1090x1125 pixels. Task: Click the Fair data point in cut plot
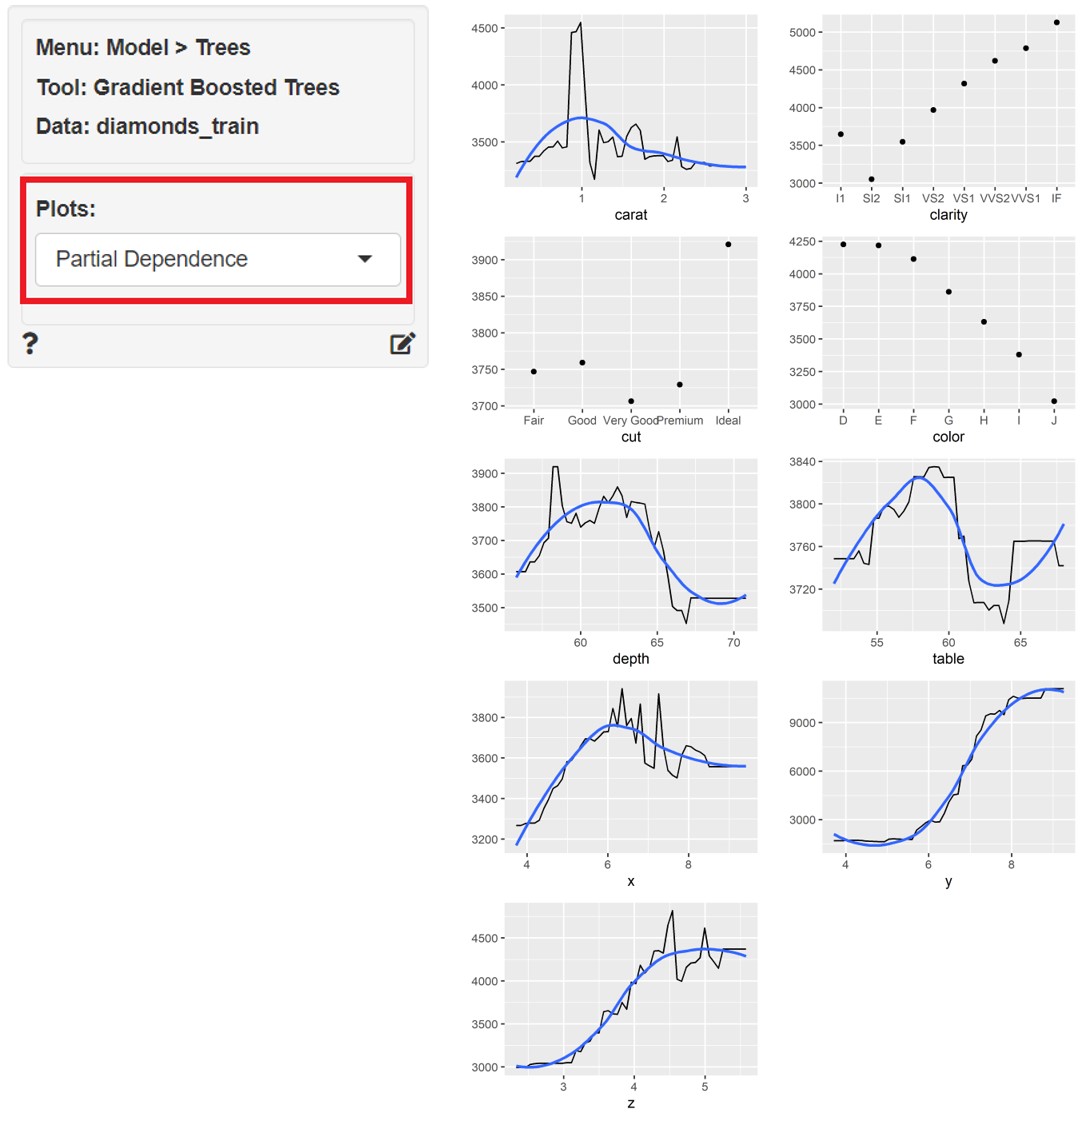pos(534,372)
